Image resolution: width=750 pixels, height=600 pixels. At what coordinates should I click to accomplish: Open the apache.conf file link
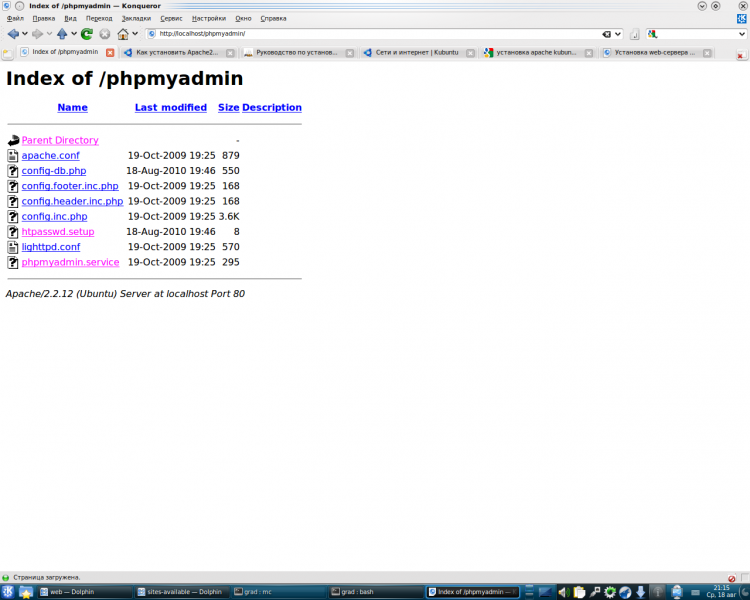click(x=50, y=156)
